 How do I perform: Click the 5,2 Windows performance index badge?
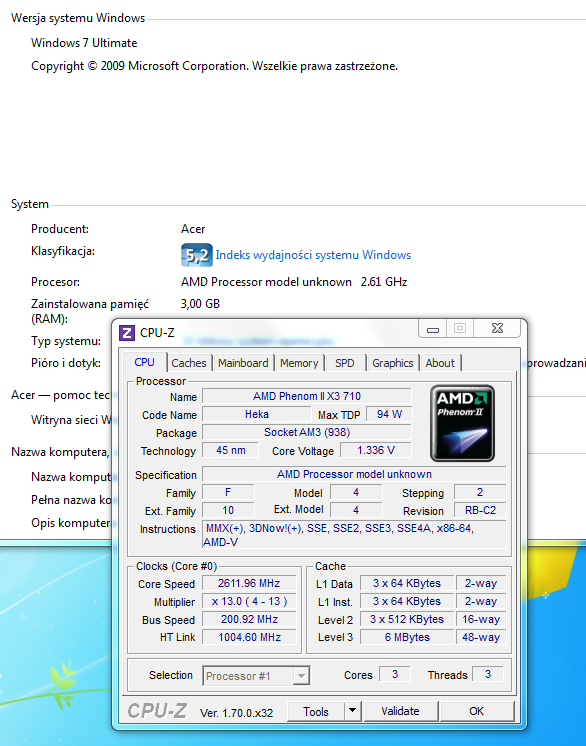[196, 255]
